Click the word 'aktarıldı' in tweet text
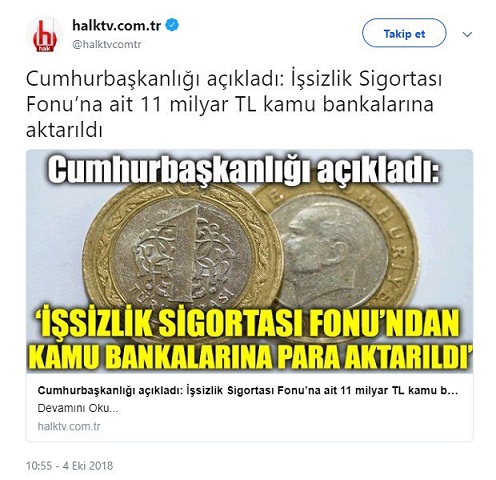Screen dimensions: 496x480 pyautogui.click(x=64, y=131)
